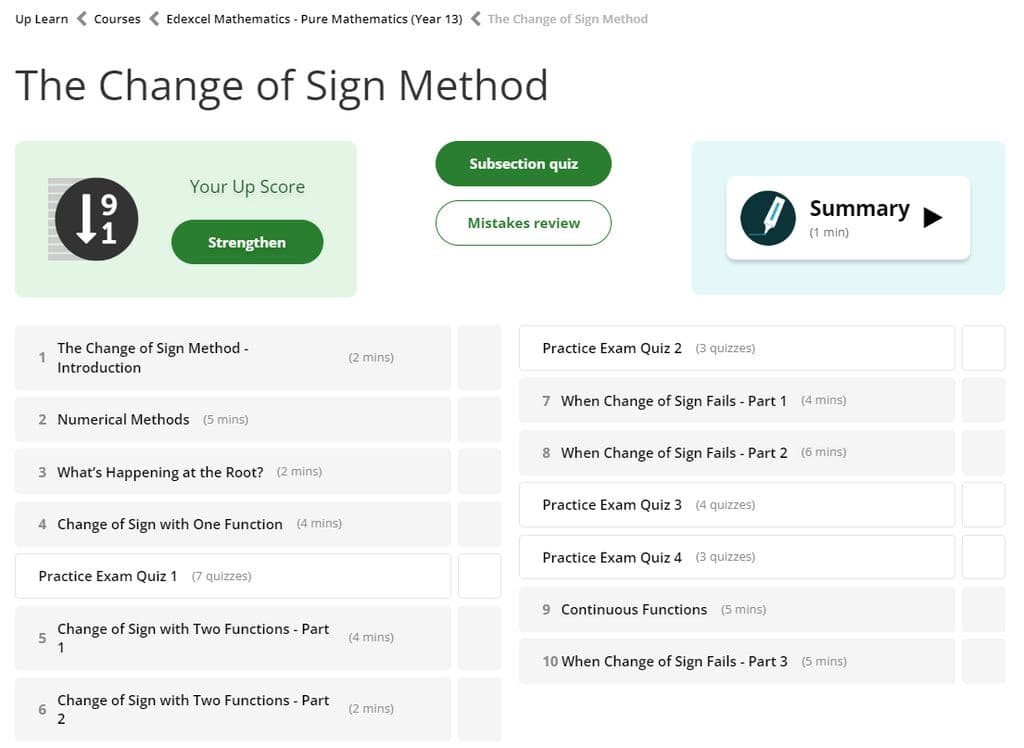
Task: Click the chevron before The Change of Sign Method breadcrumb
Action: [x=478, y=18]
